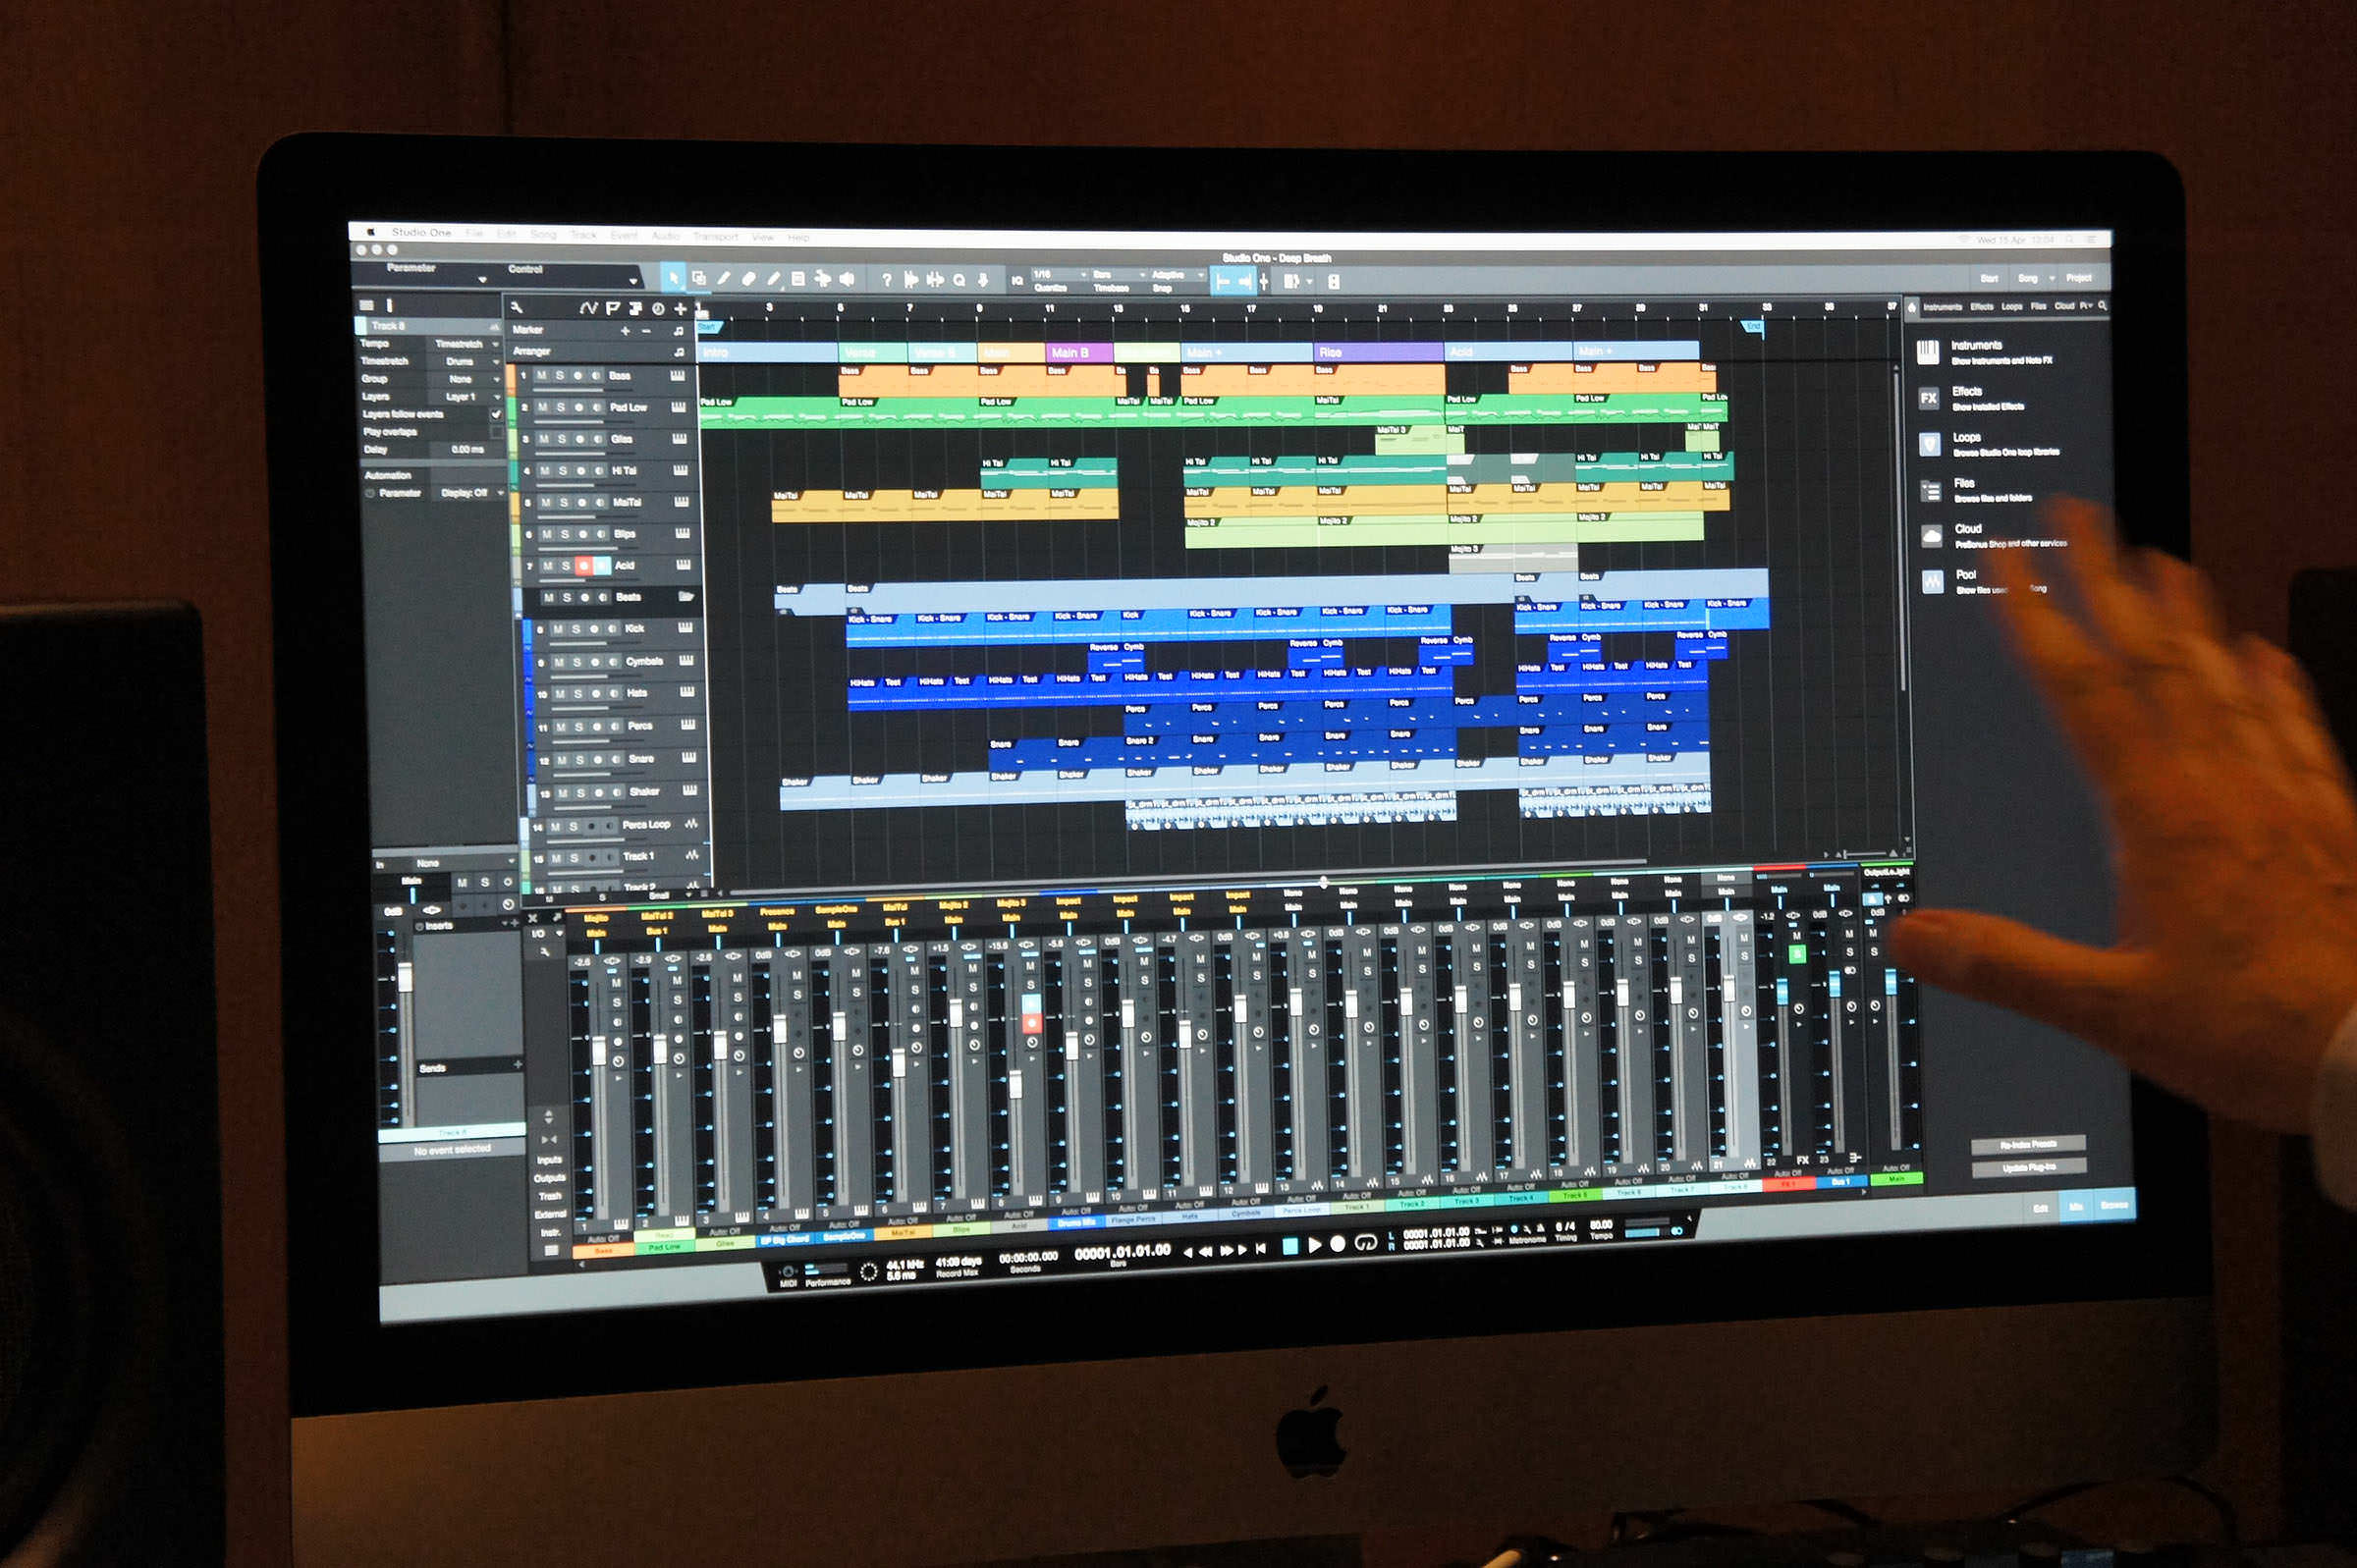2357x1568 pixels.
Task: Click the Mix view button
Action: (2075, 1207)
